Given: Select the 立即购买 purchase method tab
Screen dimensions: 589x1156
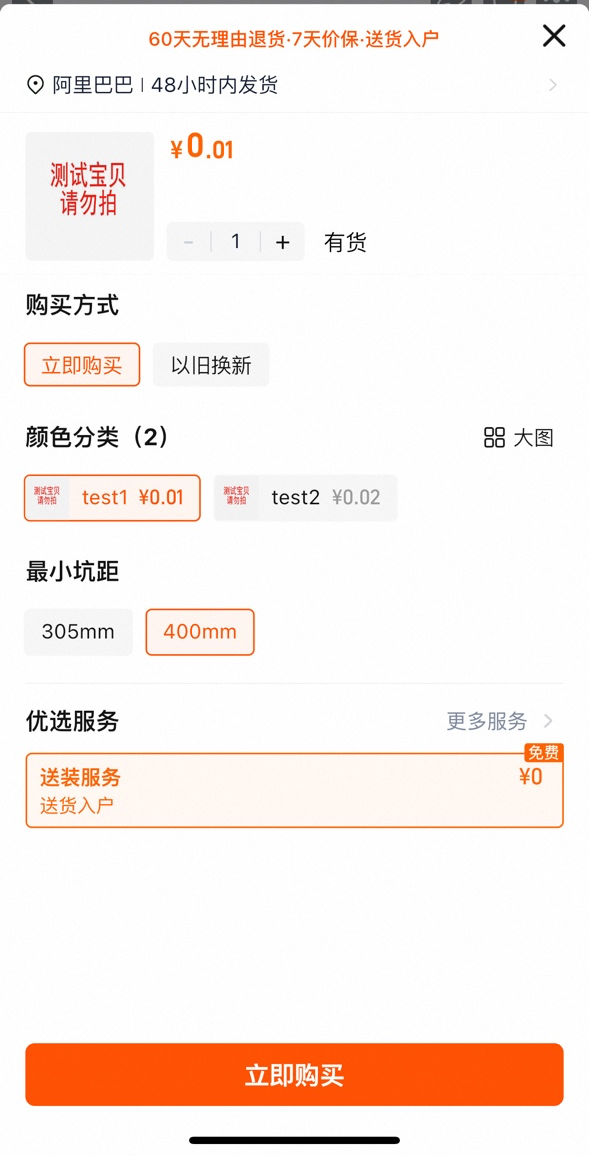Looking at the screenshot, I should [x=81, y=364].
